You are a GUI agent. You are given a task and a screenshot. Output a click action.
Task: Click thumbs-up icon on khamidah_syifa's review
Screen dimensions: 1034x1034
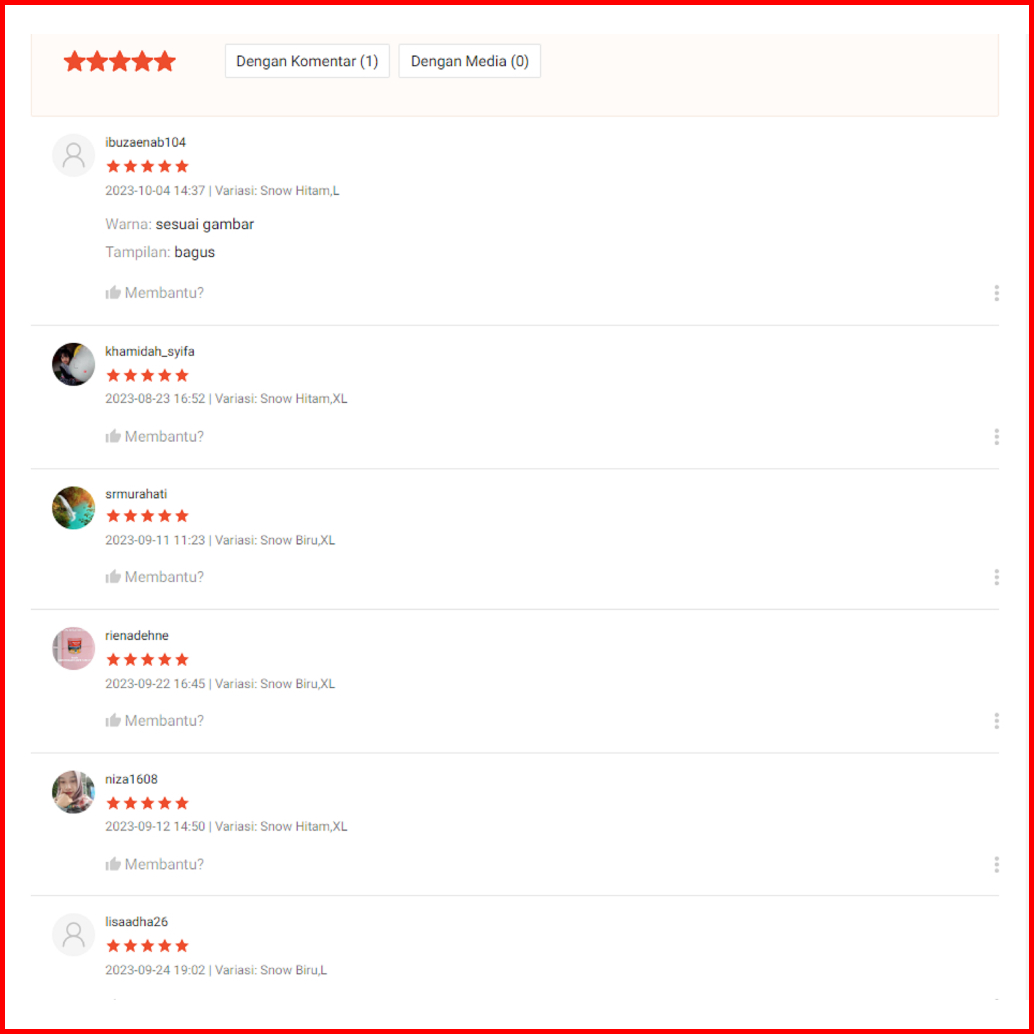coord(113,436)
